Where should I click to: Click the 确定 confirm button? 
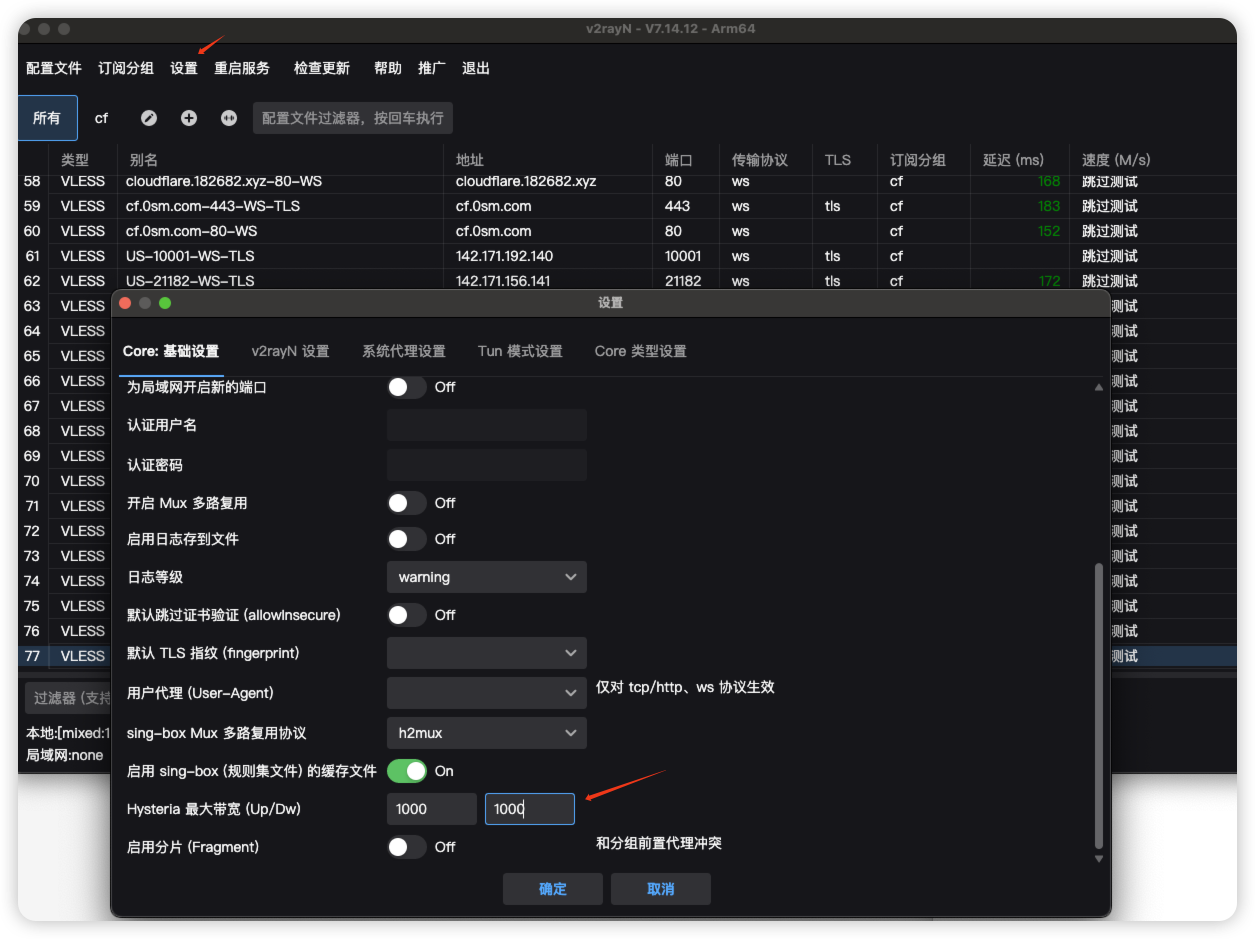click(552, 889)
